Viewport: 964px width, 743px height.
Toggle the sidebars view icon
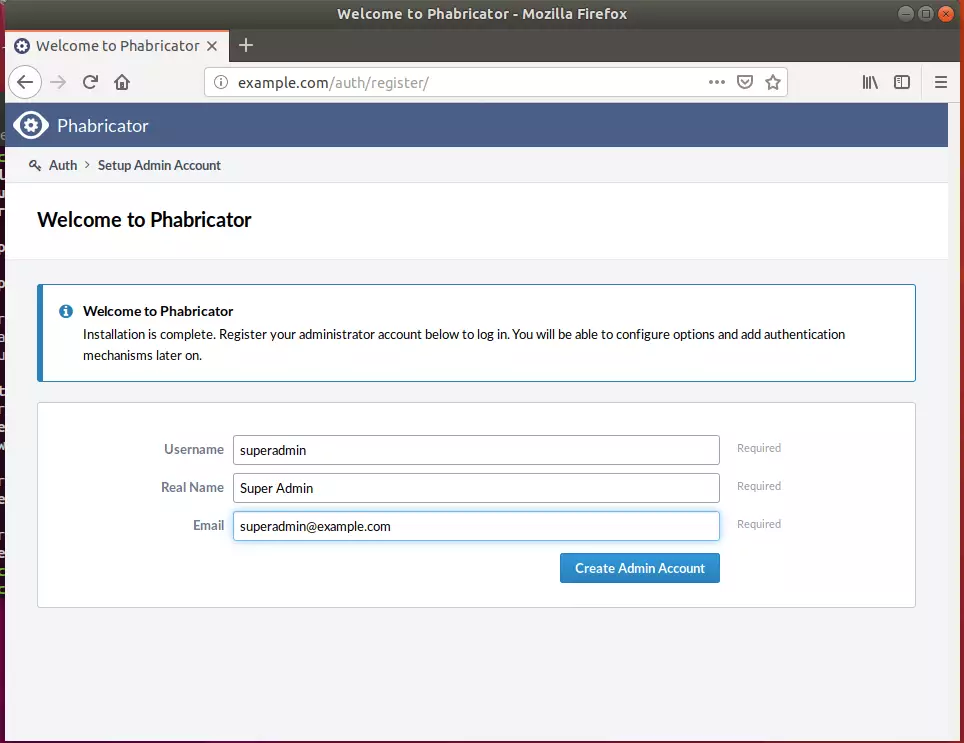pos(902,82)
